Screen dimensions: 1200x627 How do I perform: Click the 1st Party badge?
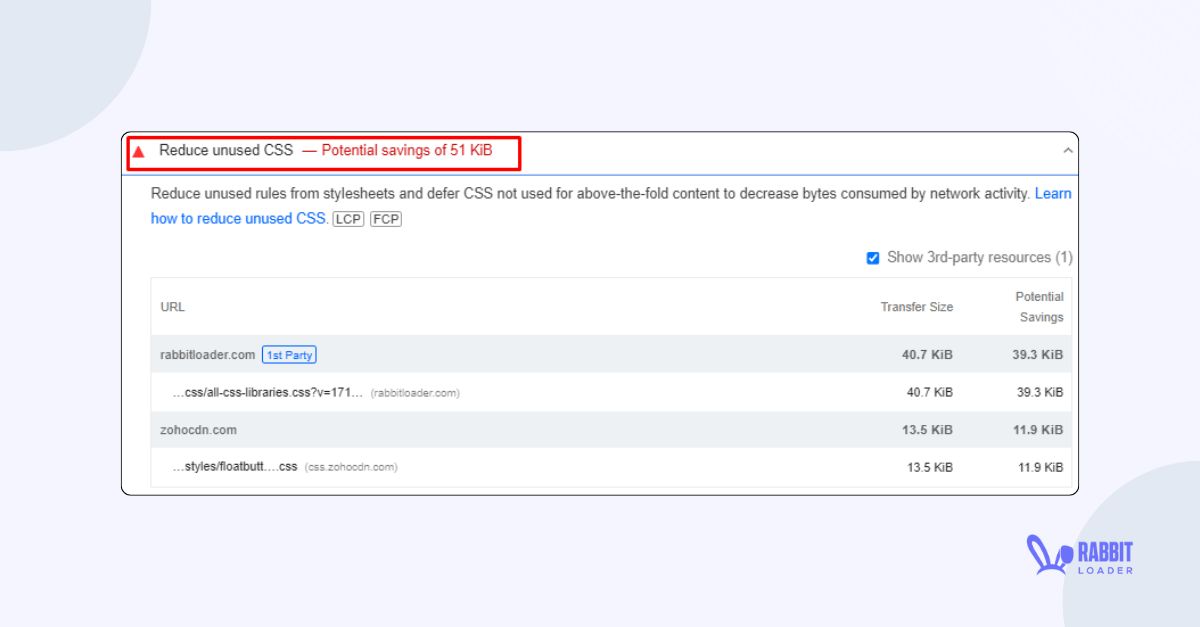[x=289, y=354]
